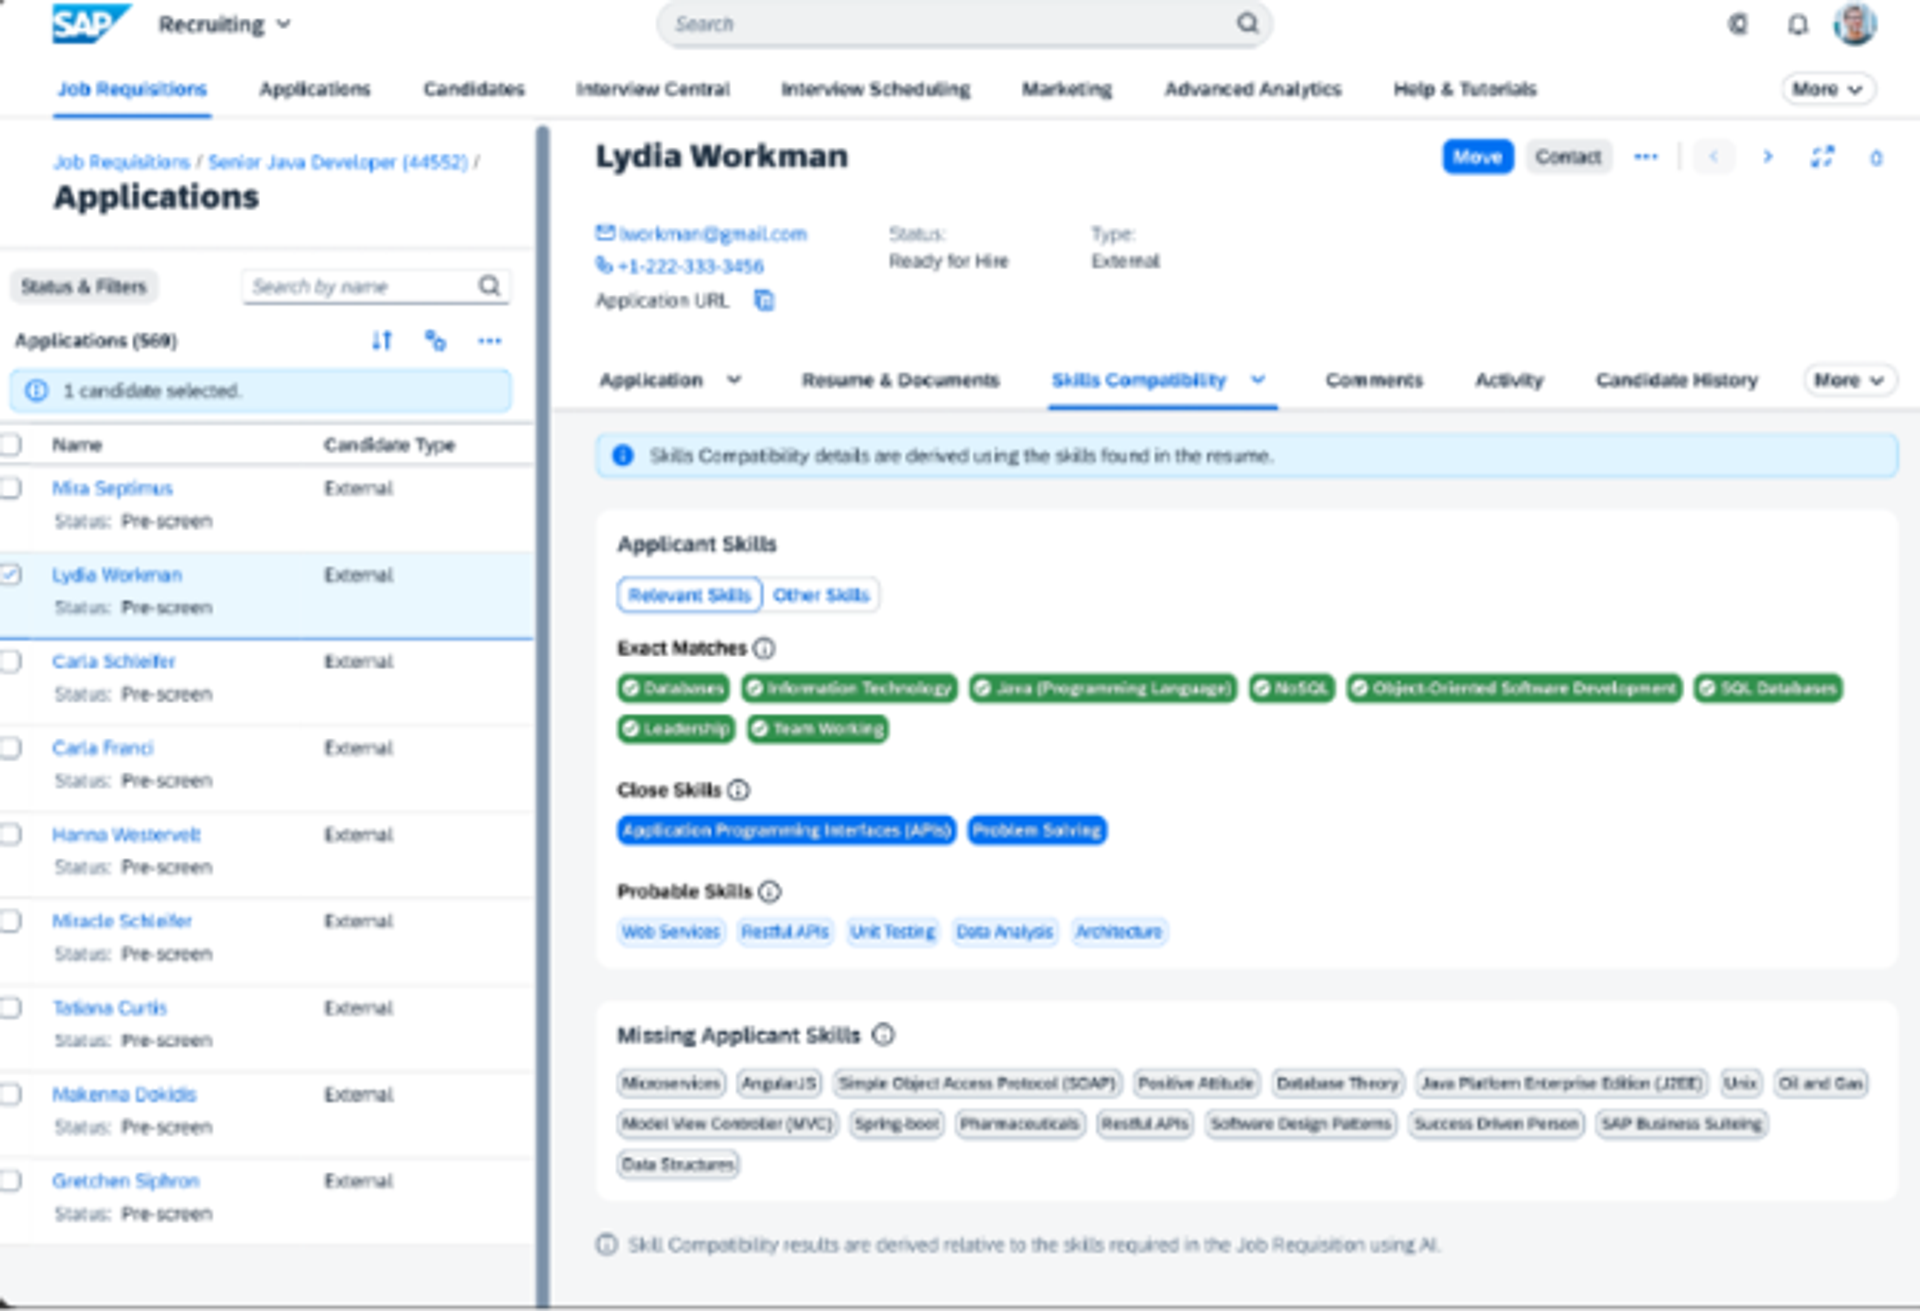The image size is (1920, 1311).
Task: Uncheck the Lydia Workman checkbox
Action: pos(11,575)
